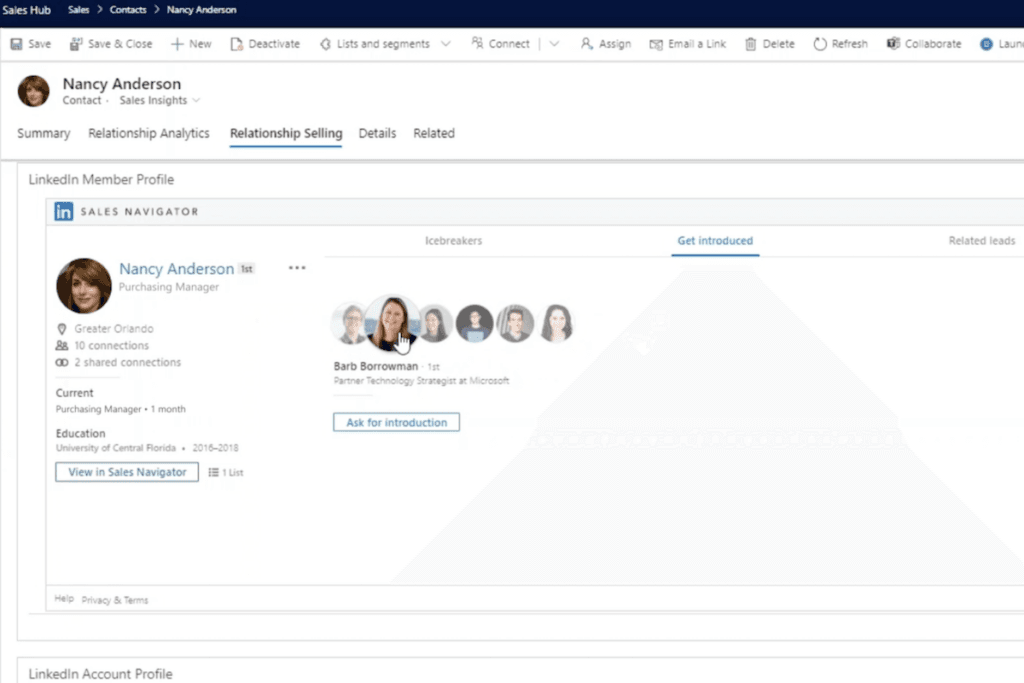Select the first connection avatar with glasses
Image resolution: width=1024 pixels, height=683 pixels.
(x=349, y=323)
